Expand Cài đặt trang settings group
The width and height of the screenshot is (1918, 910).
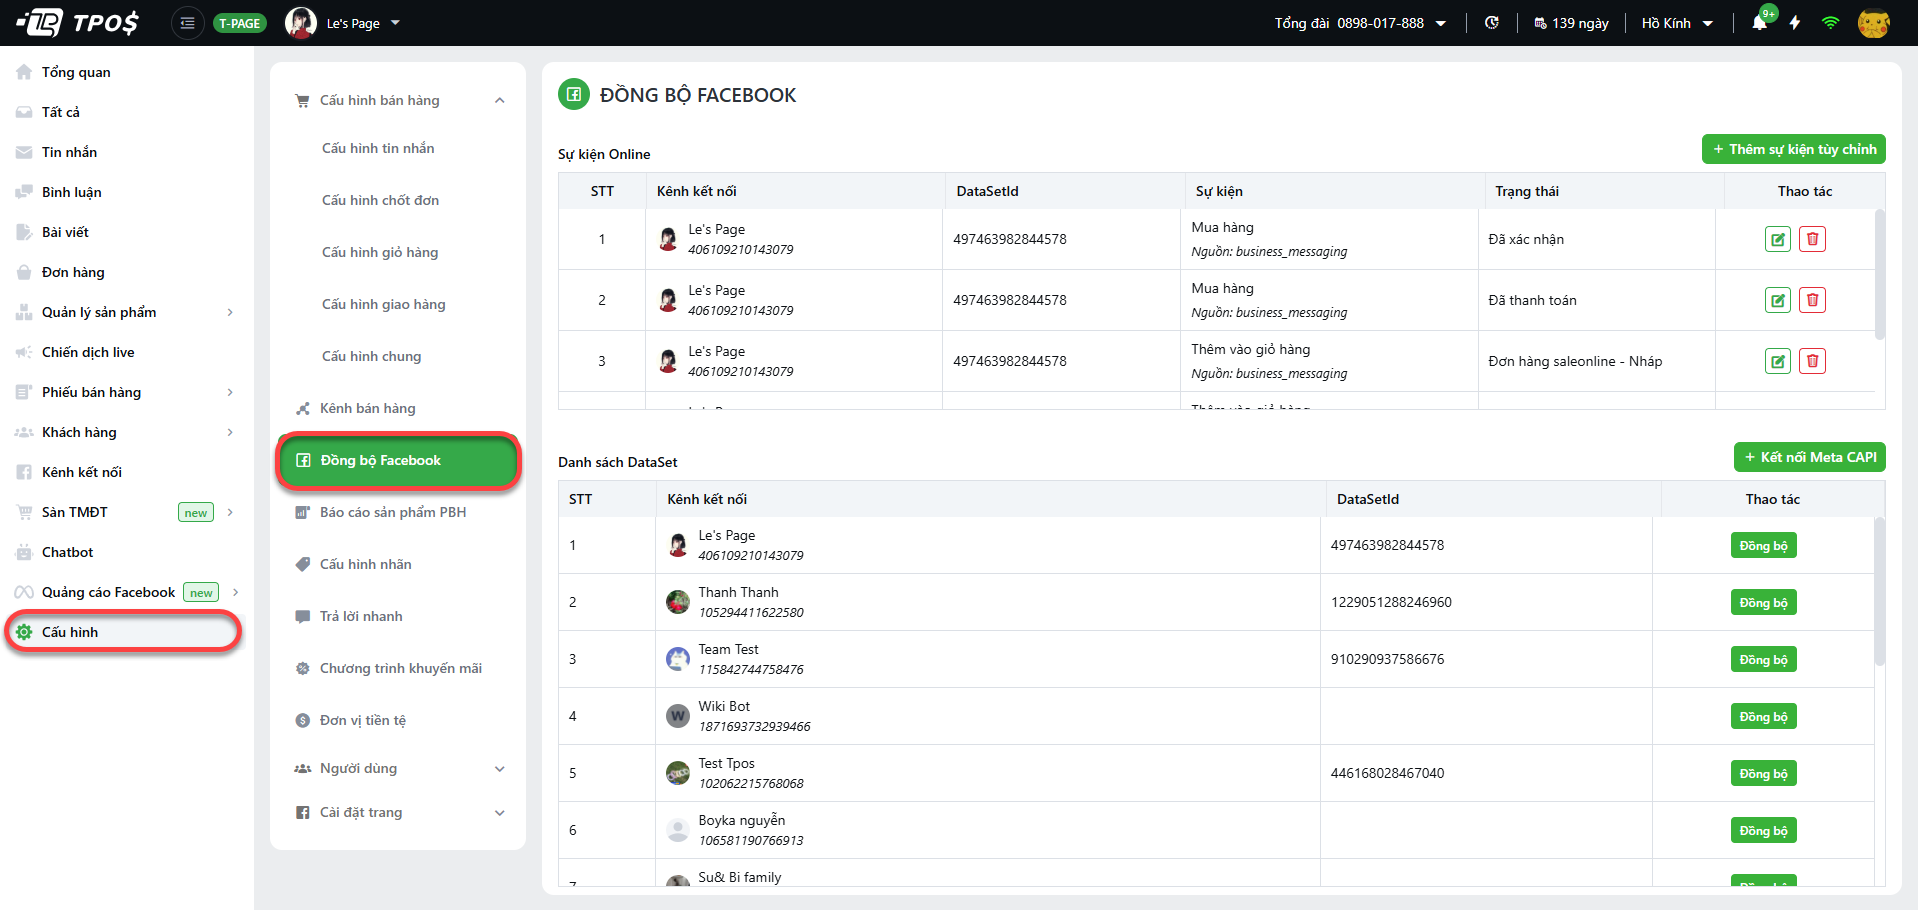click(398, 812)
